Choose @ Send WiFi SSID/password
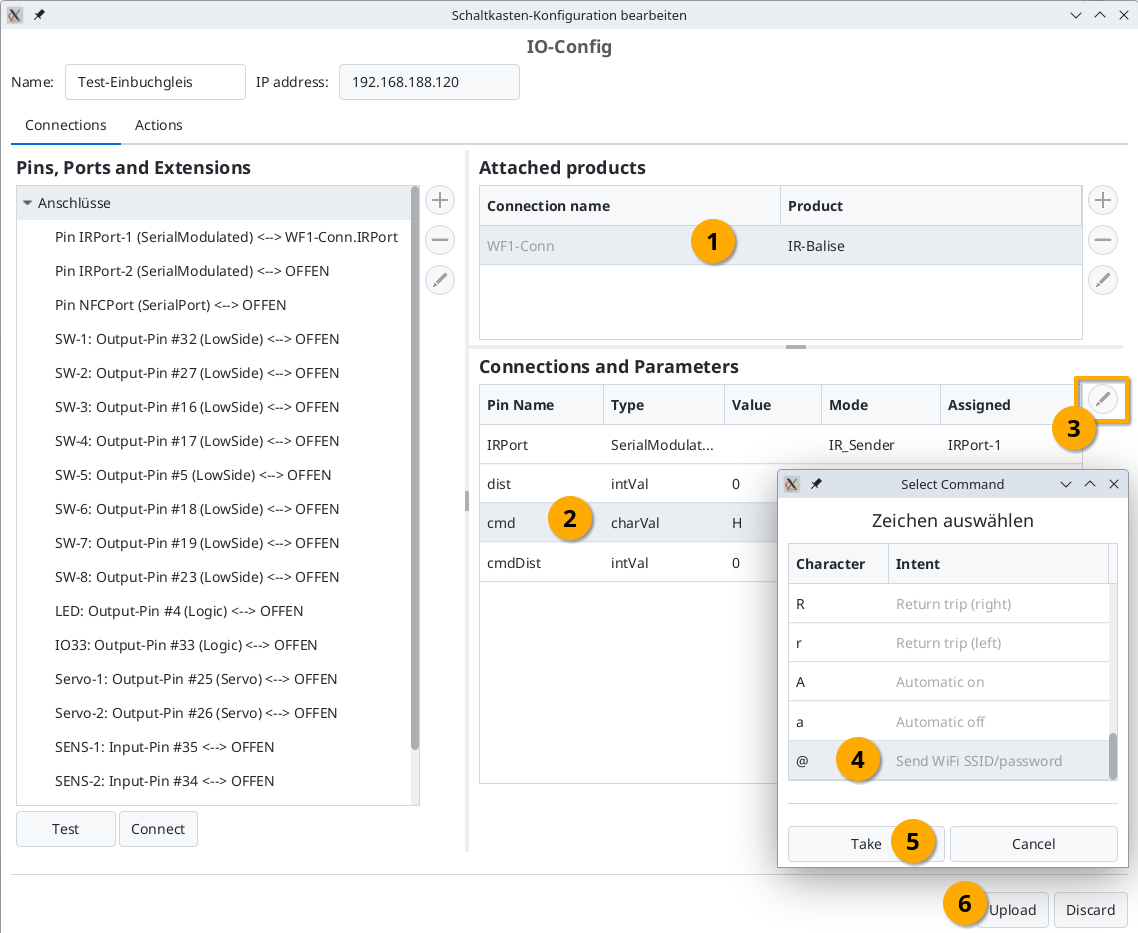1138x933 pixels. (949, 761)
